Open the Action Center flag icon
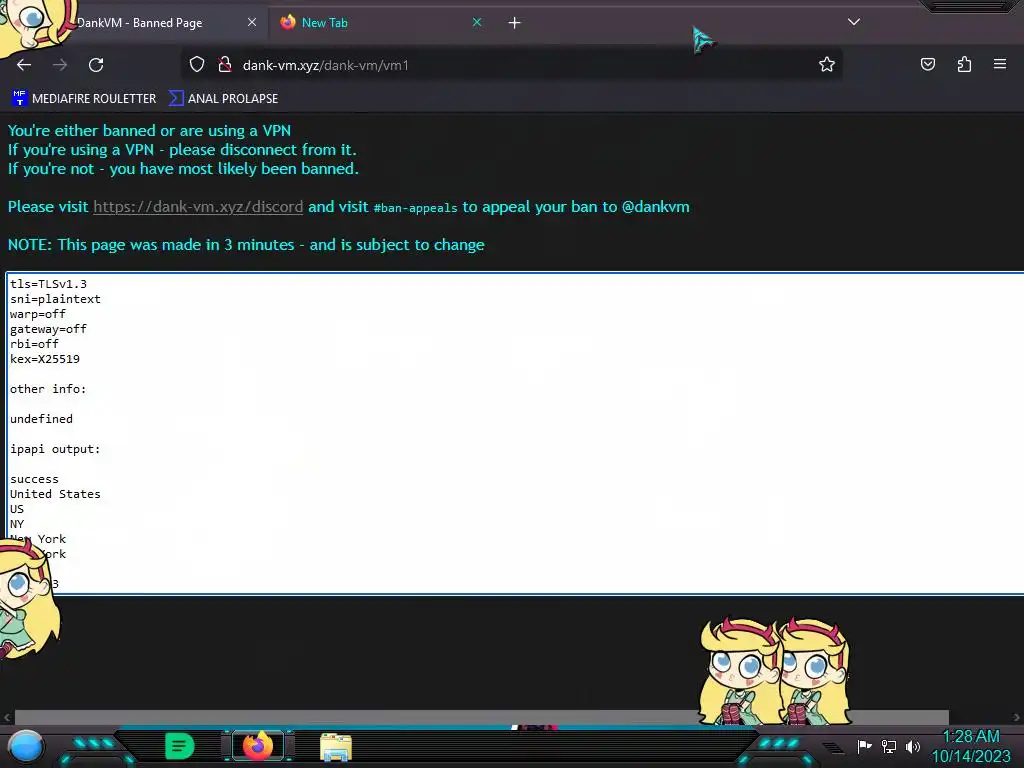This screenshot has height=768, width=1024. [x=864, y=746]
